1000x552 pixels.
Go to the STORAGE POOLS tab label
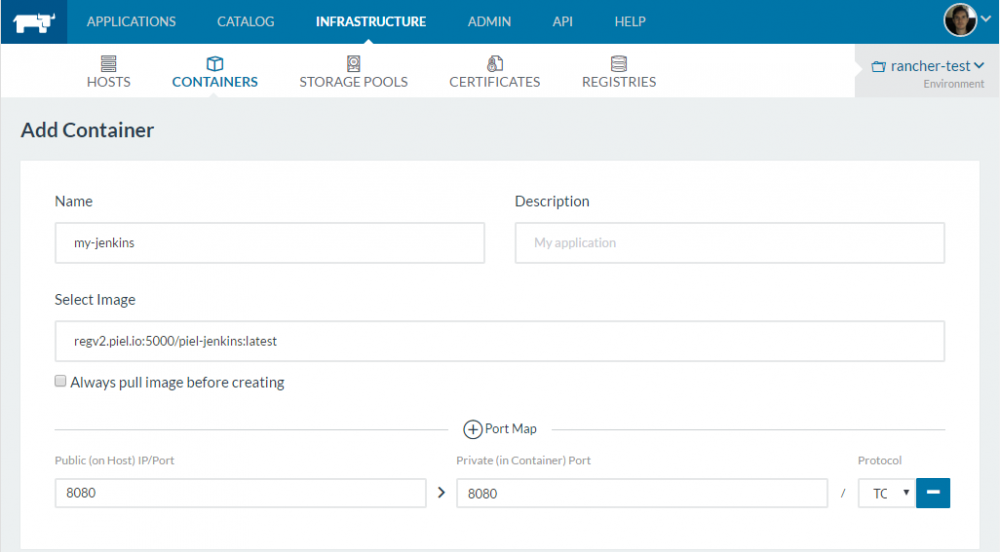[x=353, y=82]
